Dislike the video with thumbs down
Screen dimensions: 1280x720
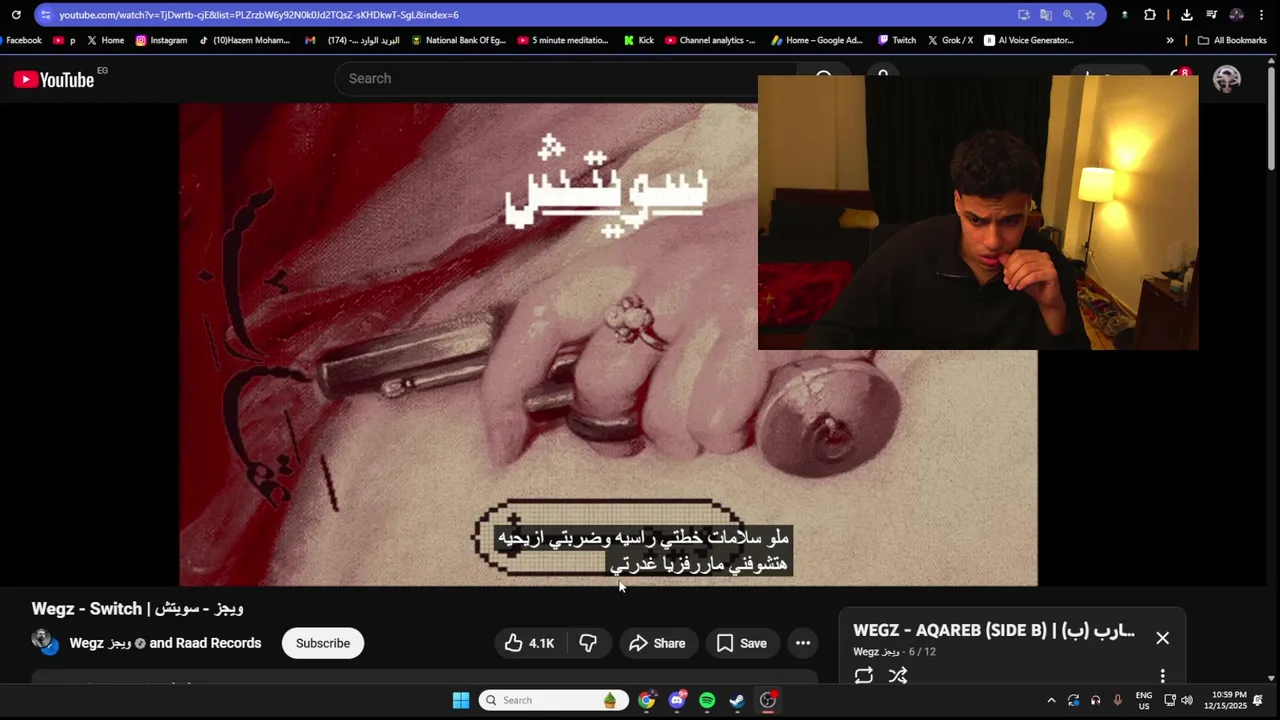click(x=588, y=643)
